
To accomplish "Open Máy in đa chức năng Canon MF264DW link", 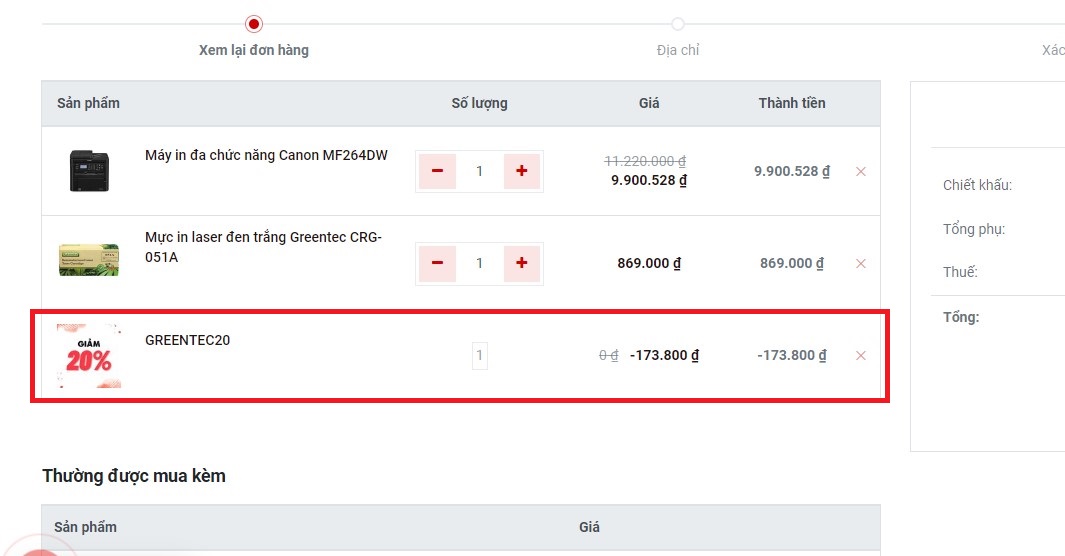I will pos(266,155).
